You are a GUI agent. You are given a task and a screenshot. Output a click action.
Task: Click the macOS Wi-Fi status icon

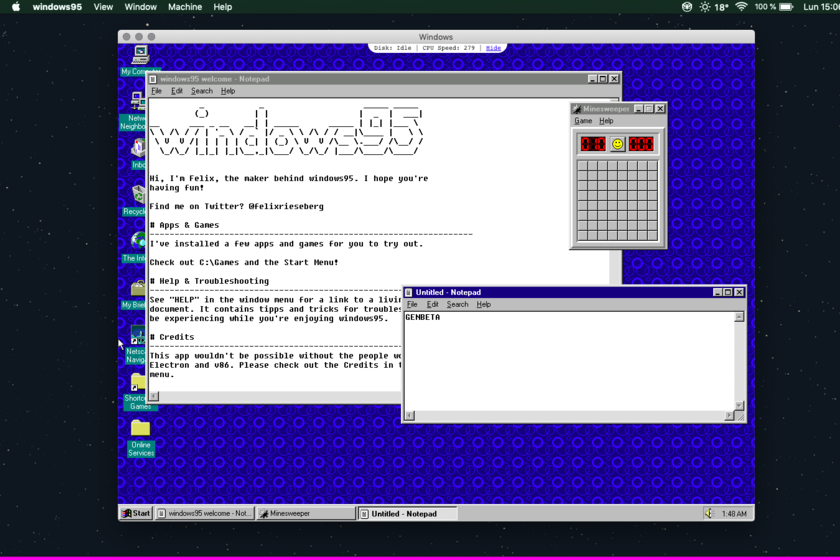pos(741,7)
